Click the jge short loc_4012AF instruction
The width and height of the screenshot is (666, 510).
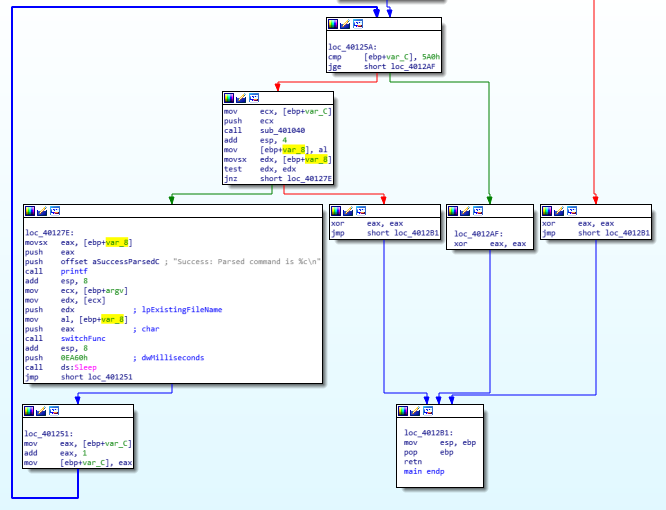(382, 67)
